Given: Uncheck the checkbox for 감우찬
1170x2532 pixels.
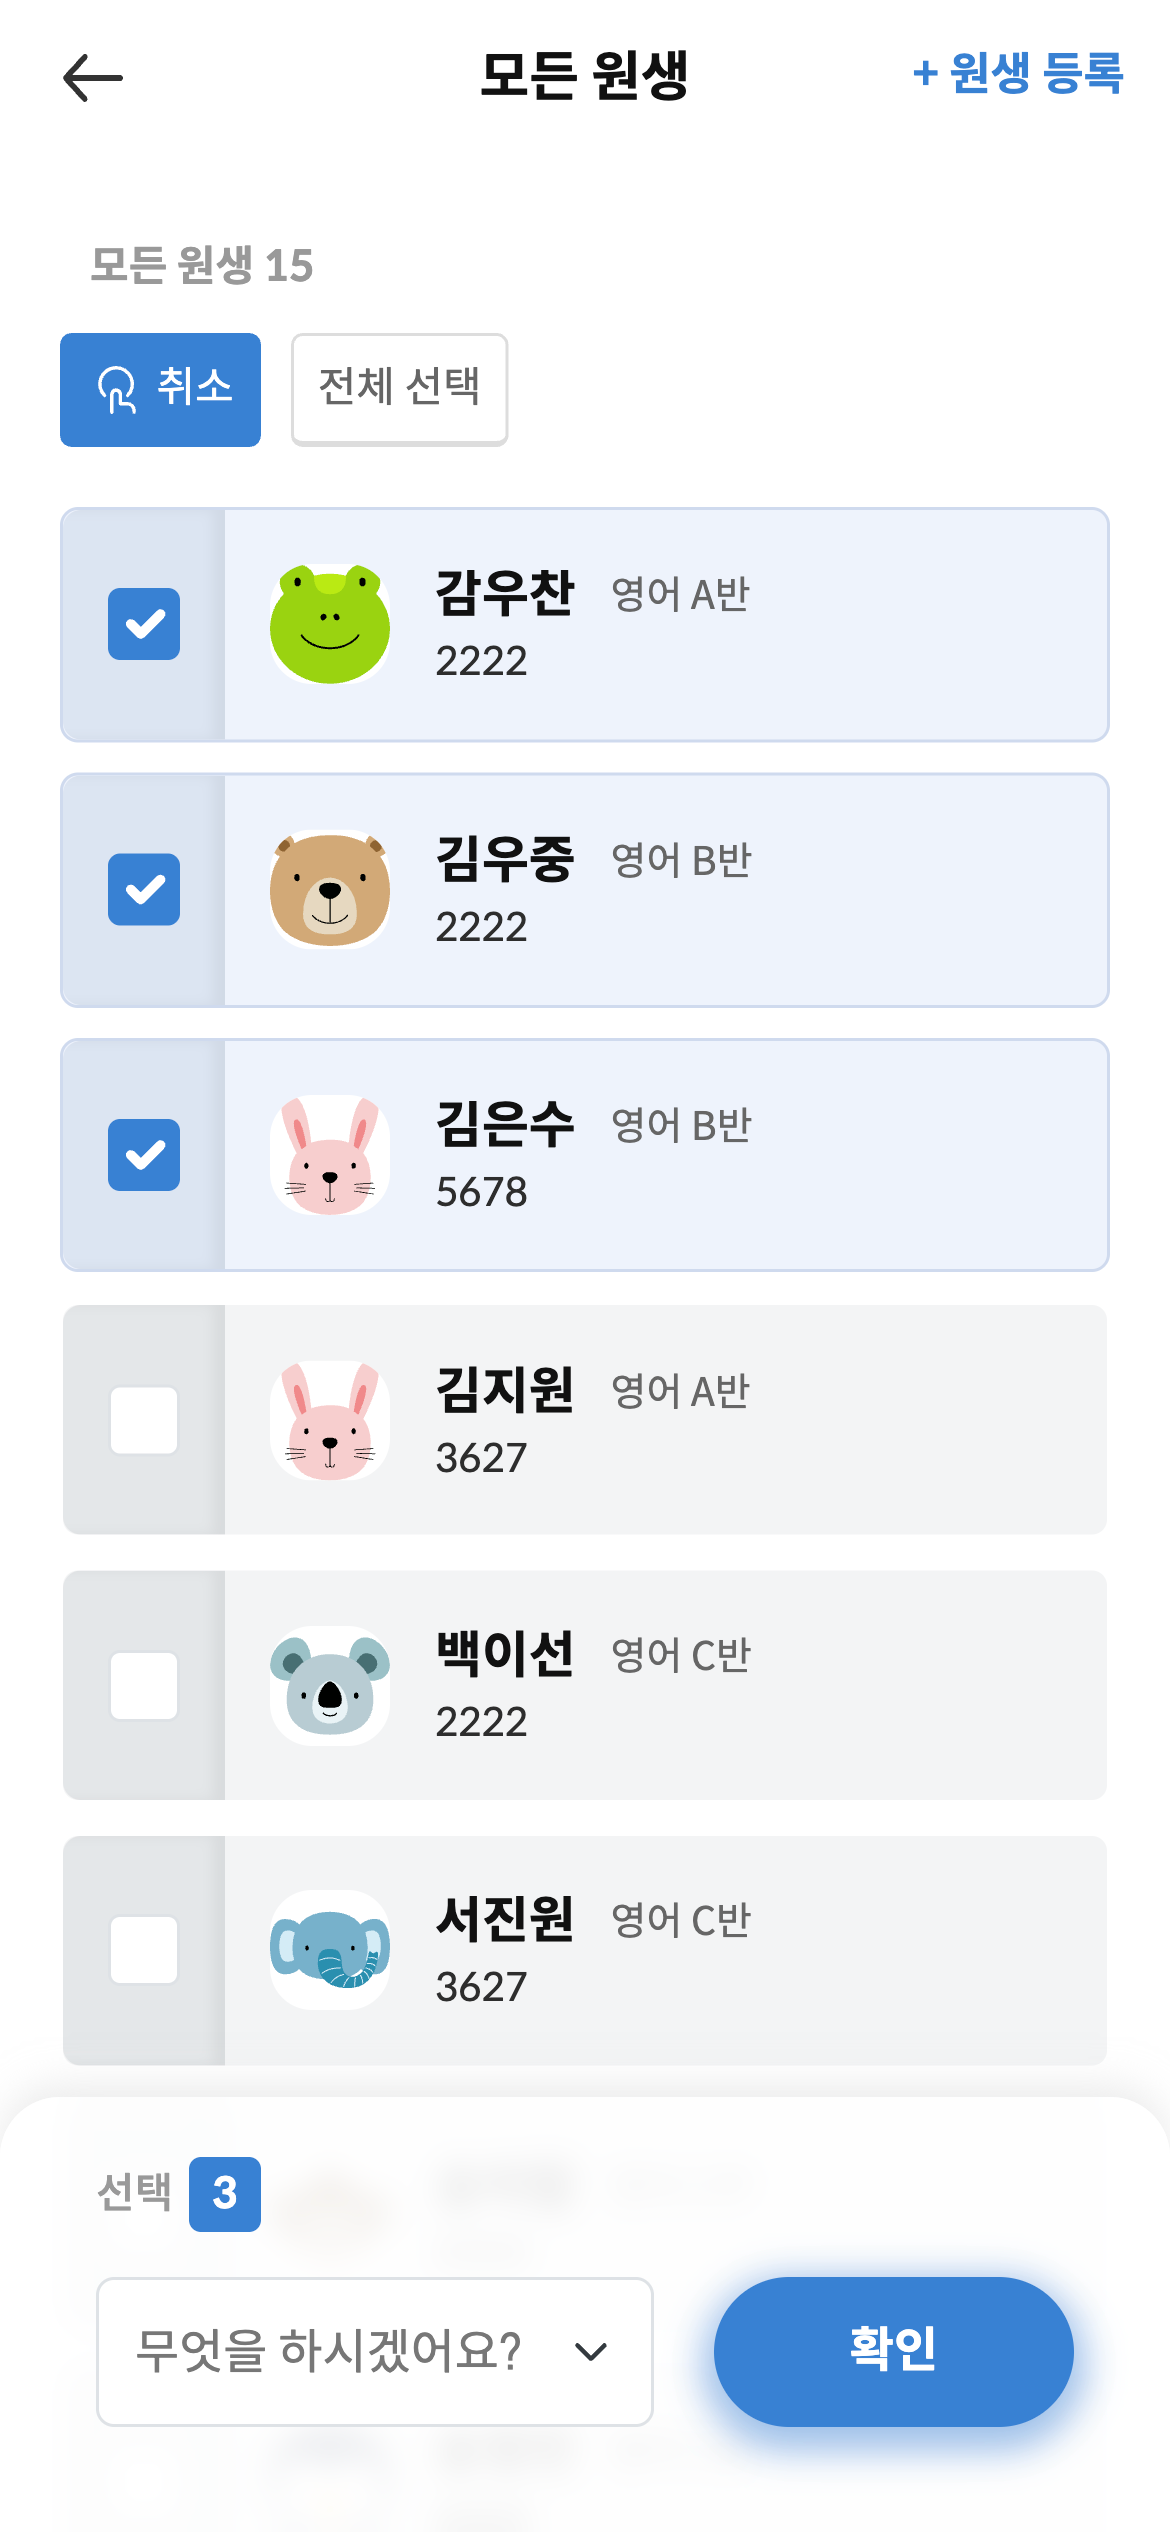Looking at the screenshot, I should (x=144, y=624).
